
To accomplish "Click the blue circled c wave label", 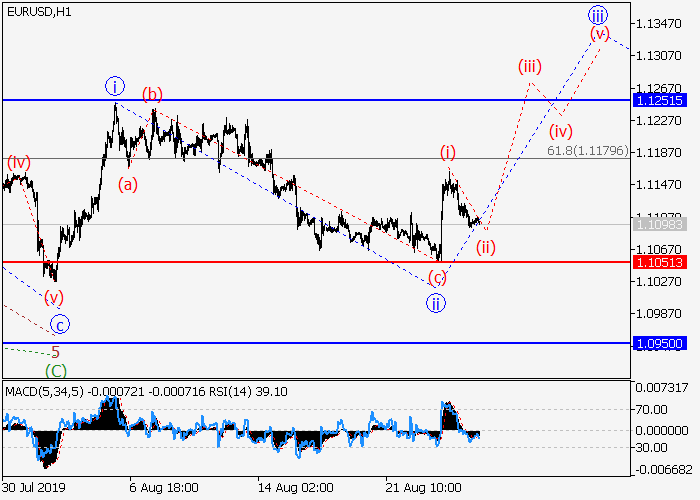I will tap(61, 324).
